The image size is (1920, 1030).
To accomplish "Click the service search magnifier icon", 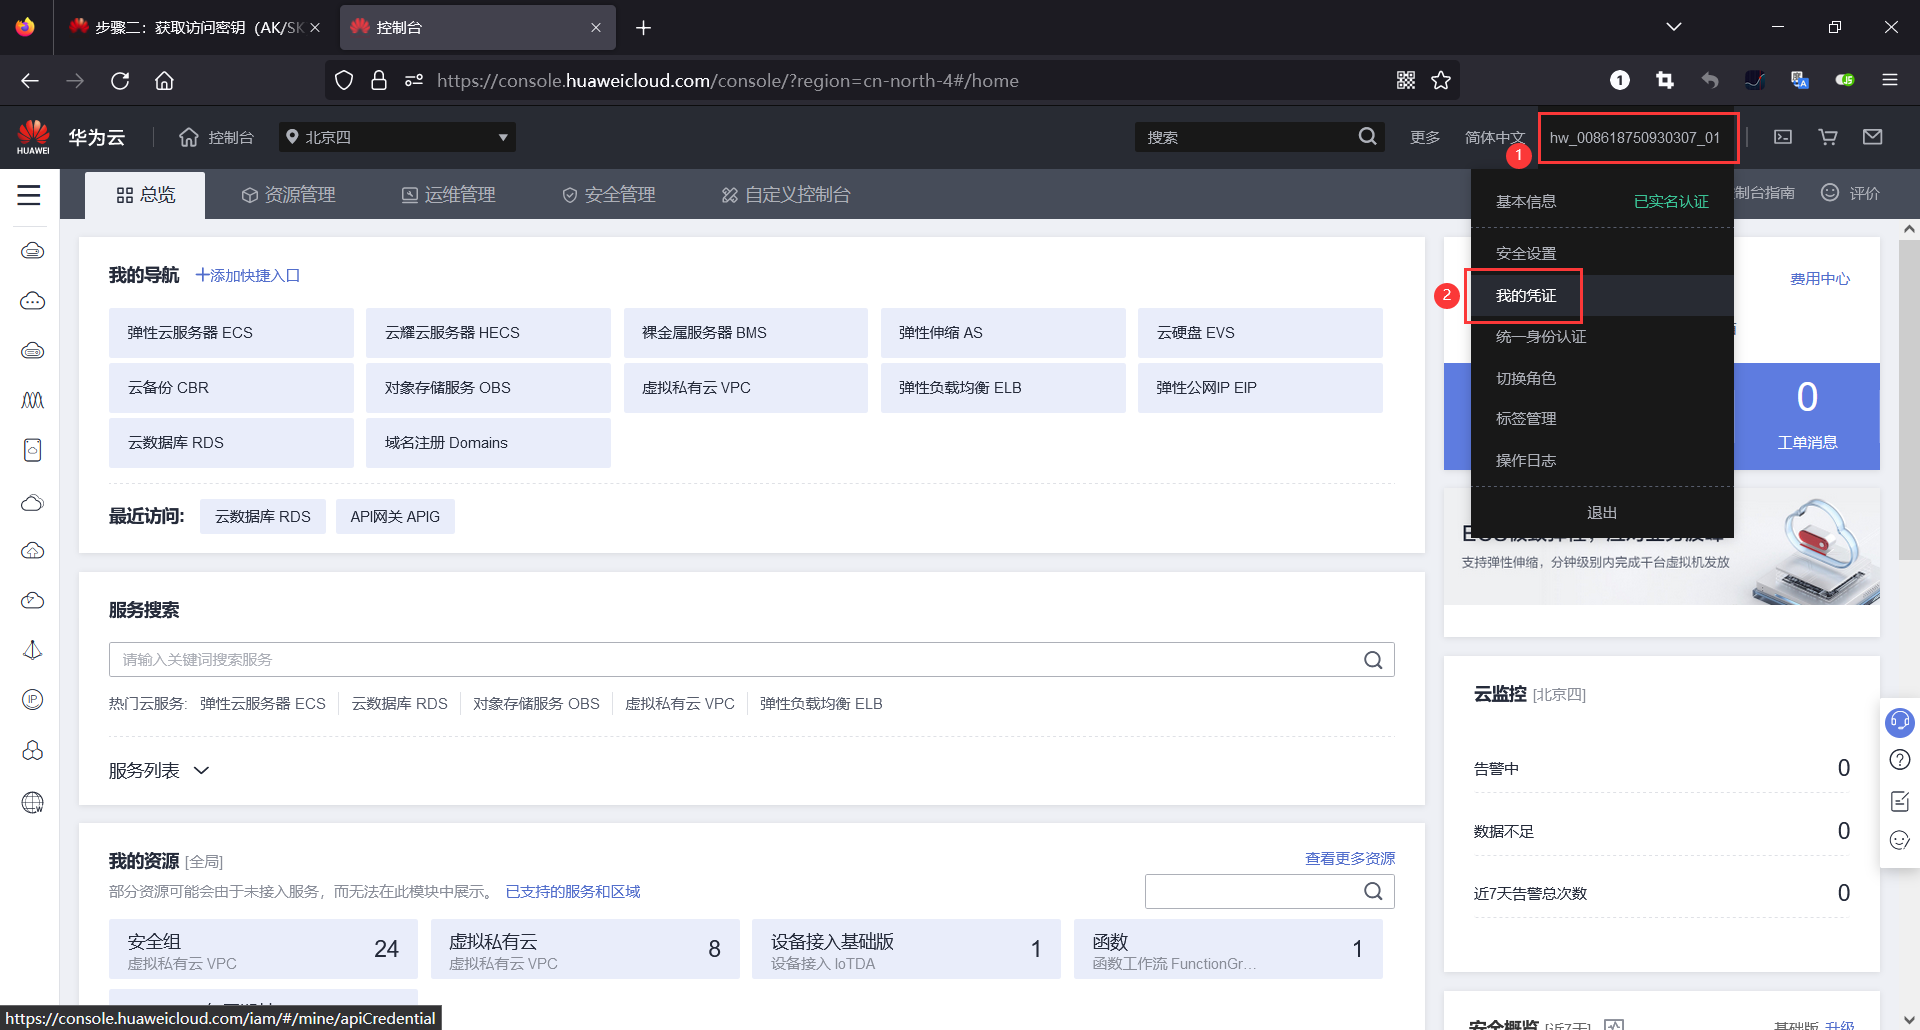I will pyautogui.click(x=1373, y=660).
